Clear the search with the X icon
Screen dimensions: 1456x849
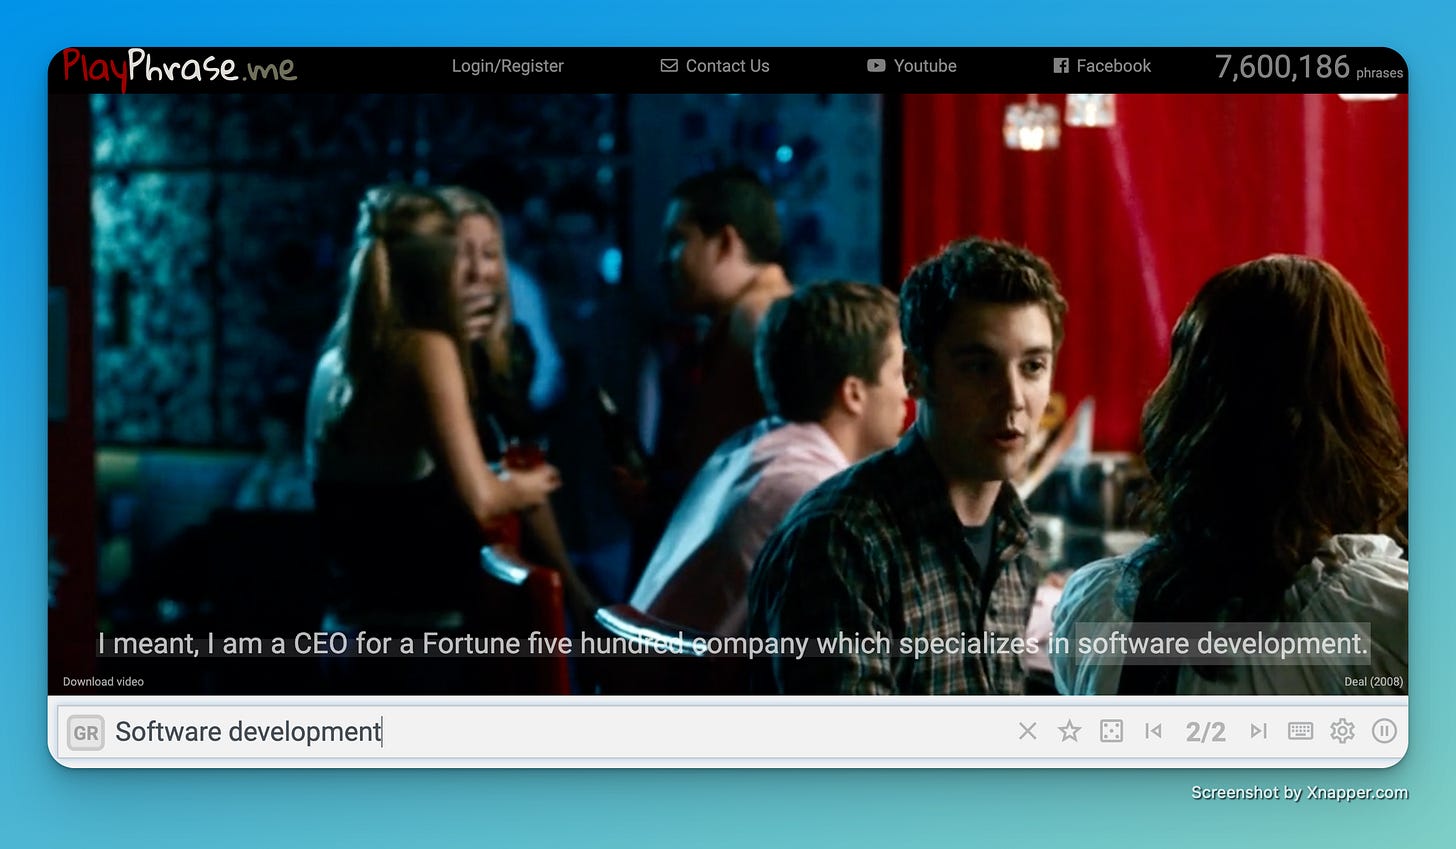1027,732
